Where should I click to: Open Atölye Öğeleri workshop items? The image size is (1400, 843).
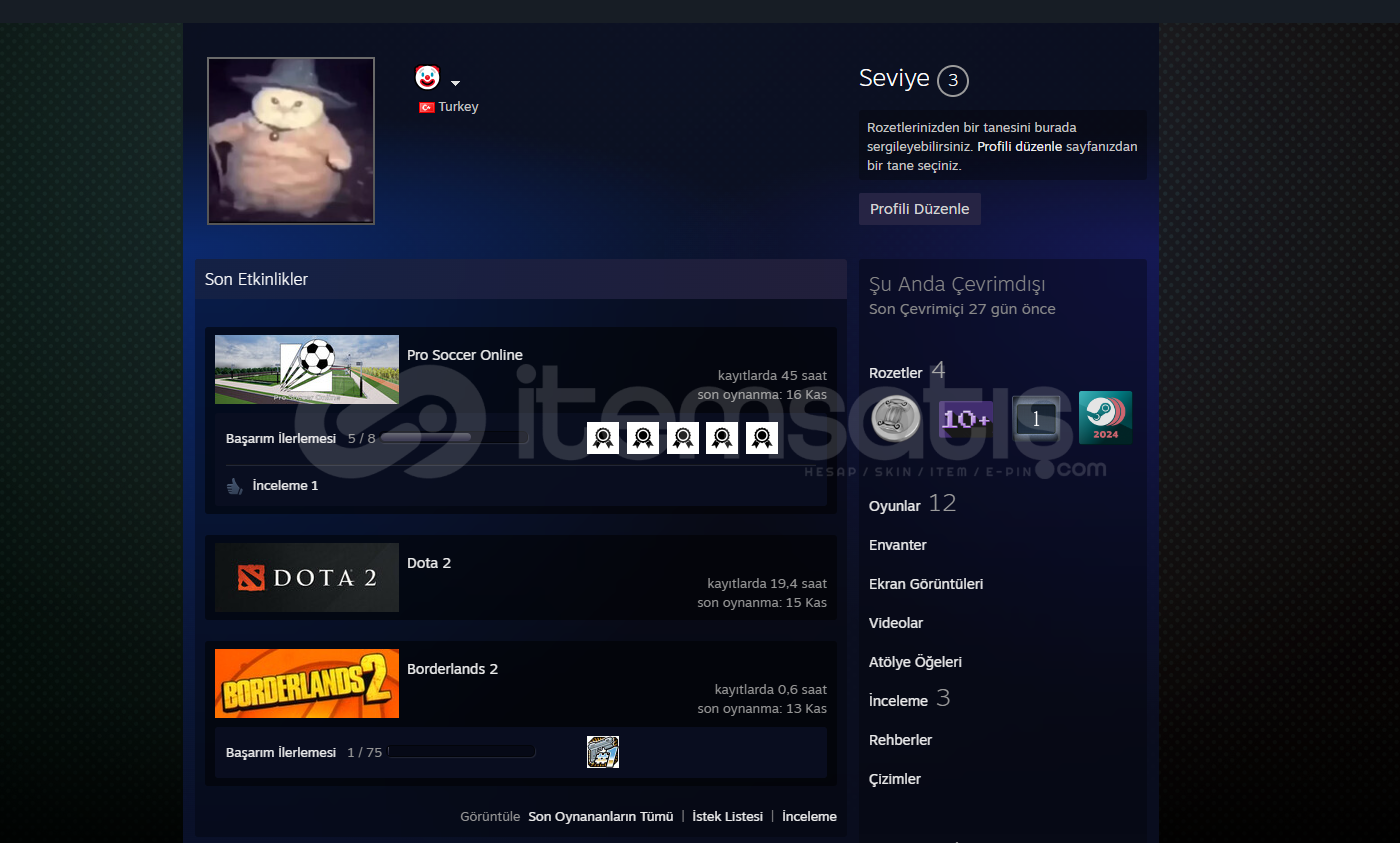[x=915, y=662]
